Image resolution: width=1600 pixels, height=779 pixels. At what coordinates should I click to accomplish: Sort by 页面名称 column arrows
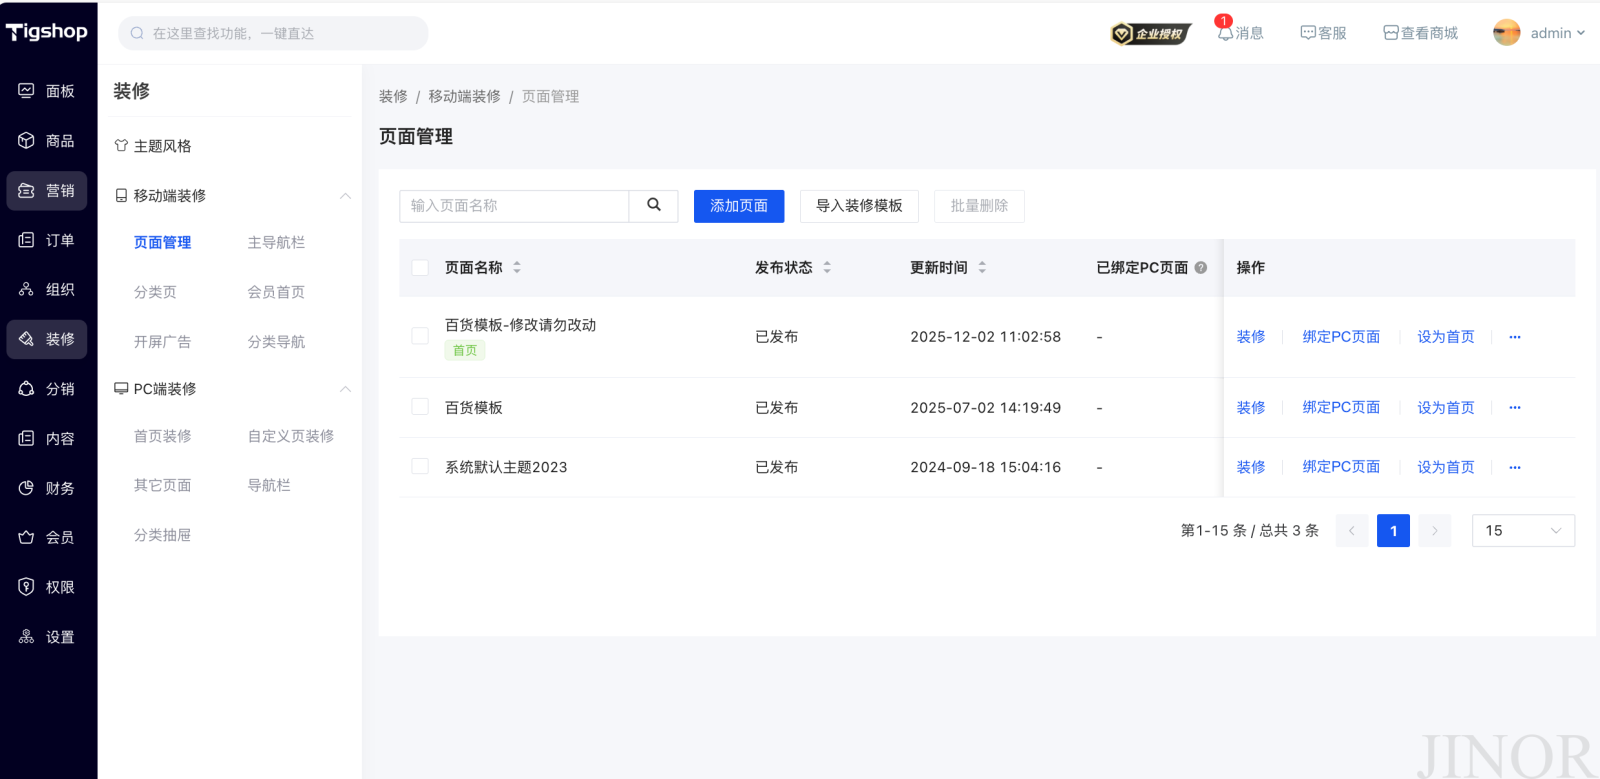tap(517, 268)
